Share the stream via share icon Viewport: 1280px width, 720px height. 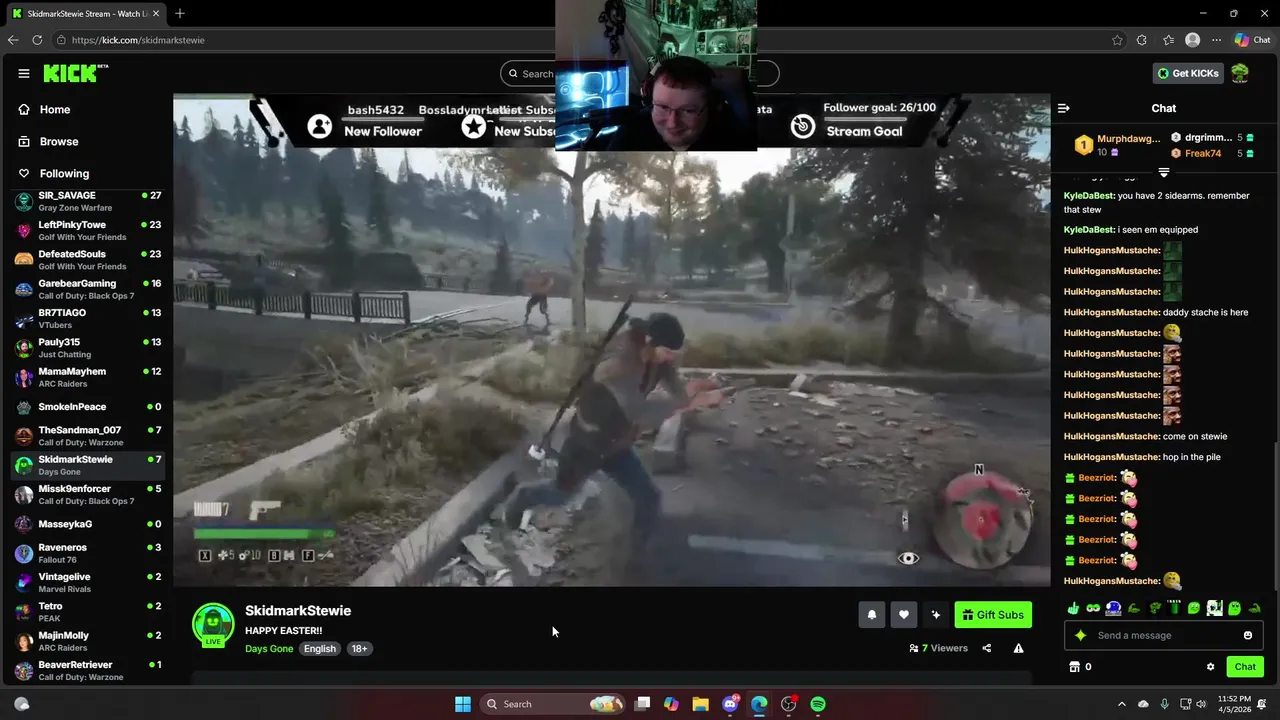pos(986,648)
